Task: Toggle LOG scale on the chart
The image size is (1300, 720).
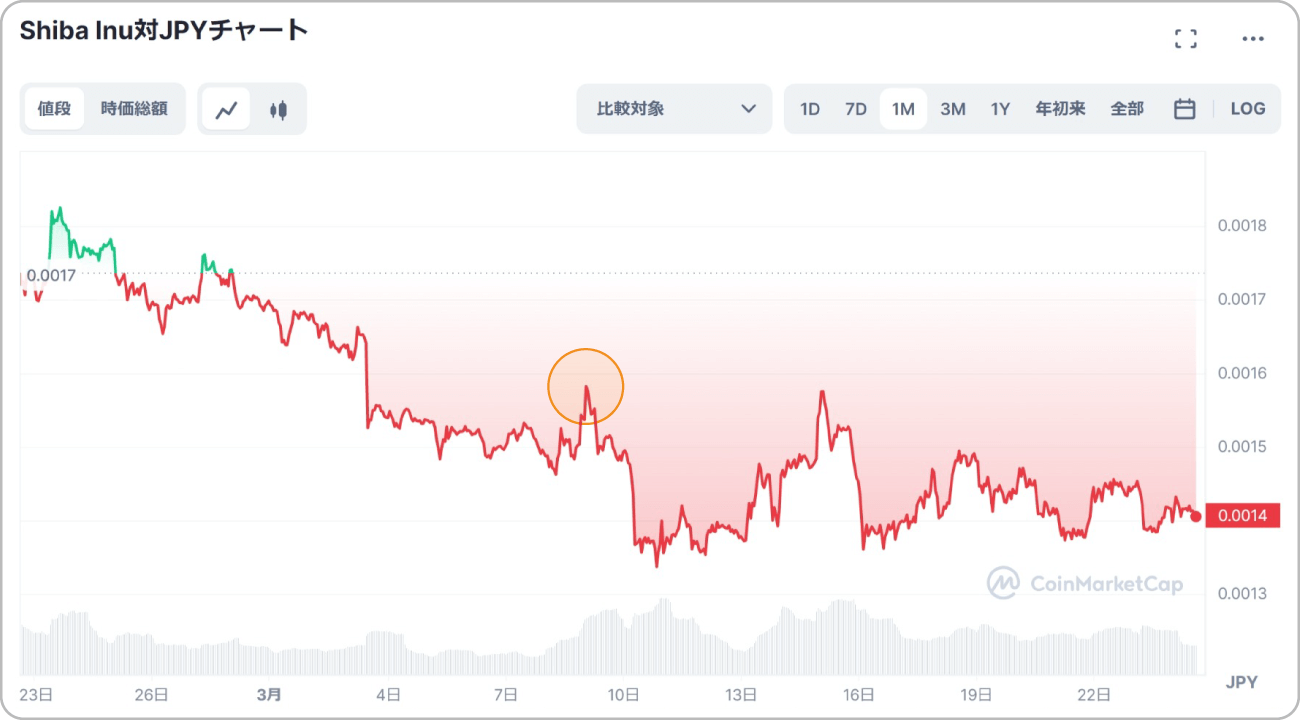Action: click(x=1247, y=109)
